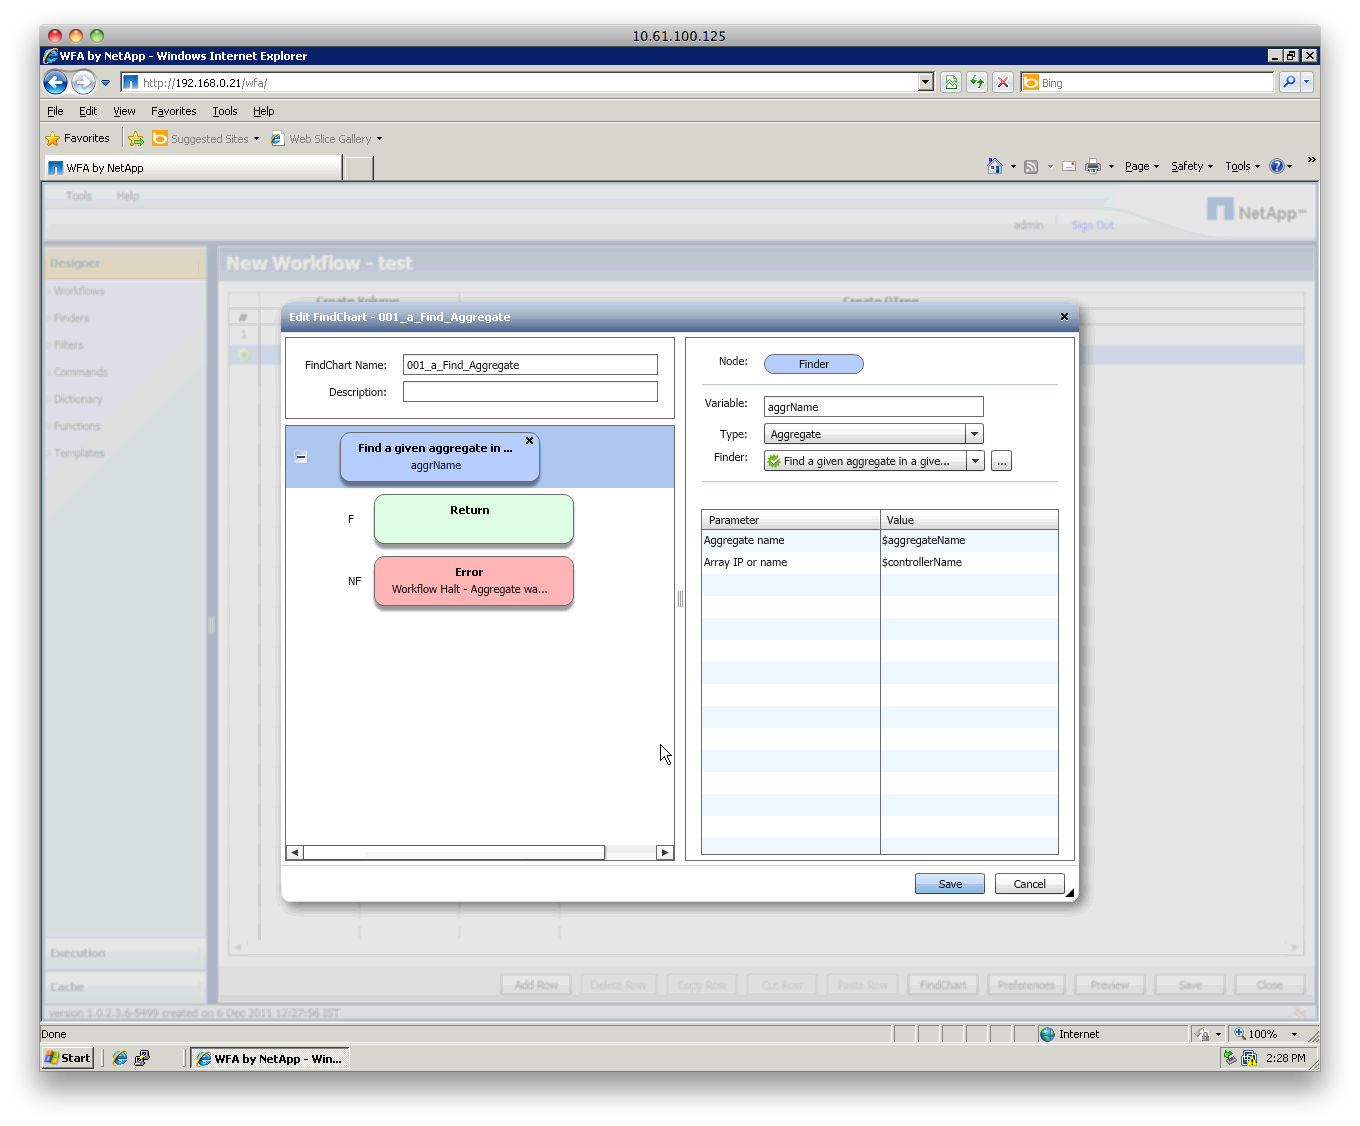Open the Favorites menu in menu bar
The image size is (1360, 1126).
173,111
